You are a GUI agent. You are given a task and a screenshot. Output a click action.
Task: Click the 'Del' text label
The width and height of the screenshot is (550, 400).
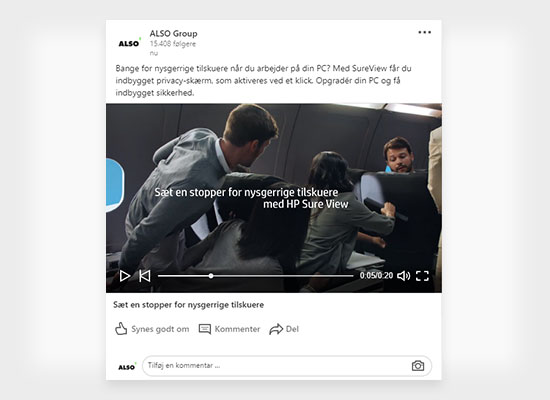pyautogui.click(x=292, y=329)
